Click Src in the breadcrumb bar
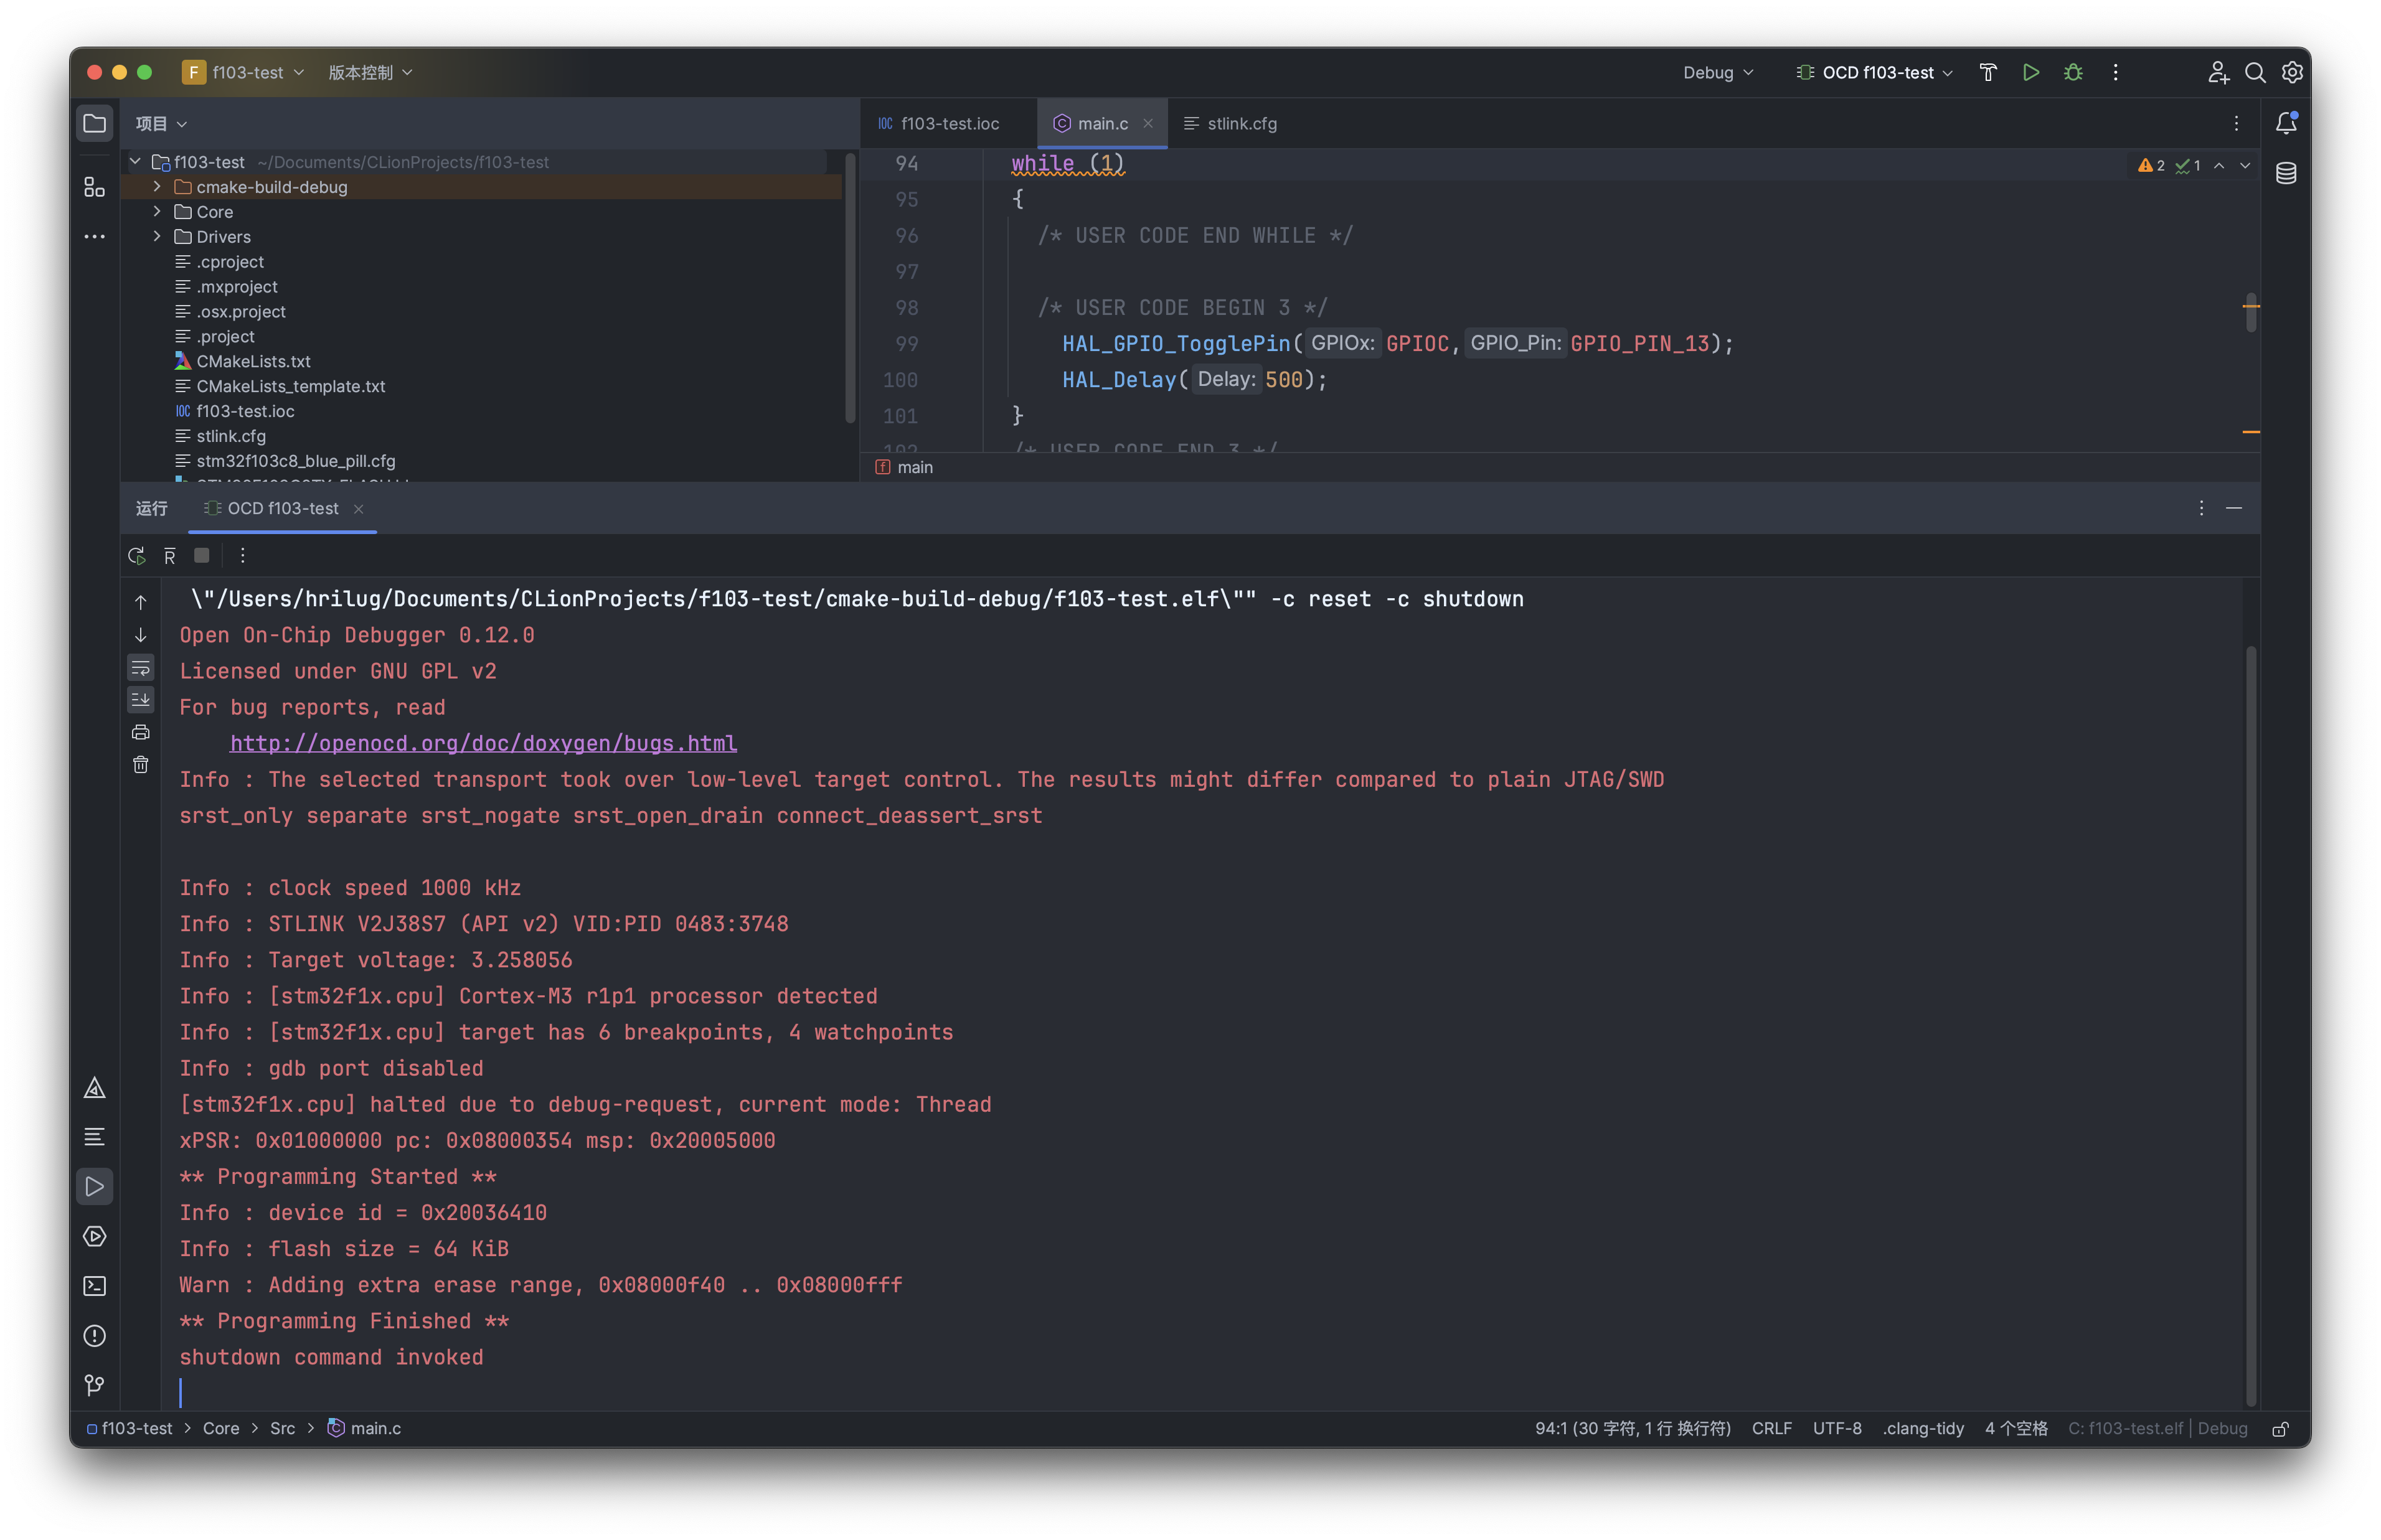 [x=282, y=1429]
